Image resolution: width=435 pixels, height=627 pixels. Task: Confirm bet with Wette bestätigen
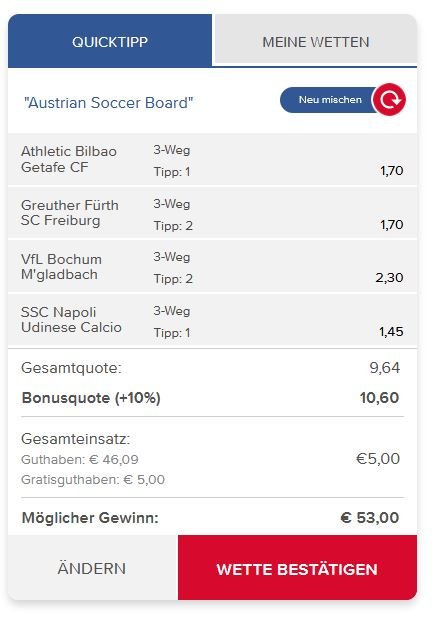click(x=297, y=568)
